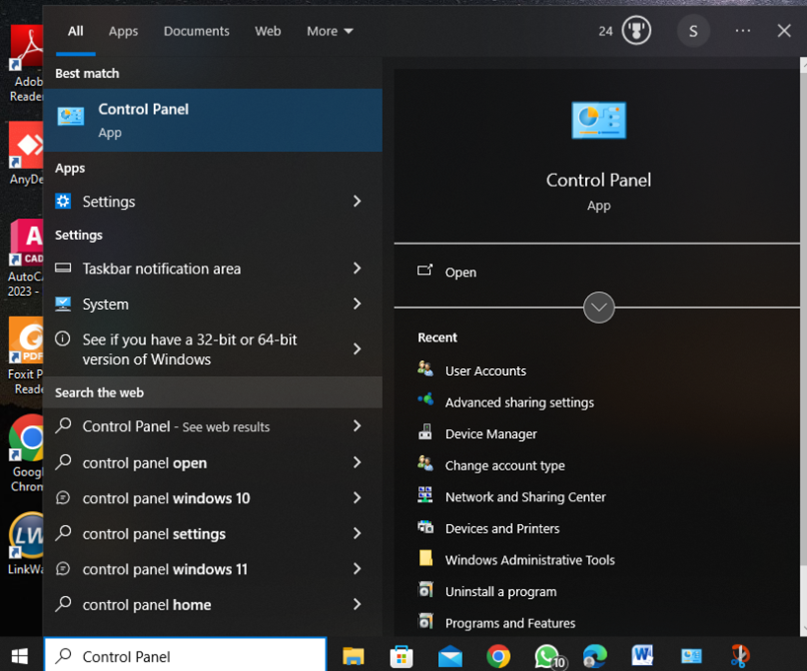
Task: Open Device Manager from recent list
Action: pos(490,434)
